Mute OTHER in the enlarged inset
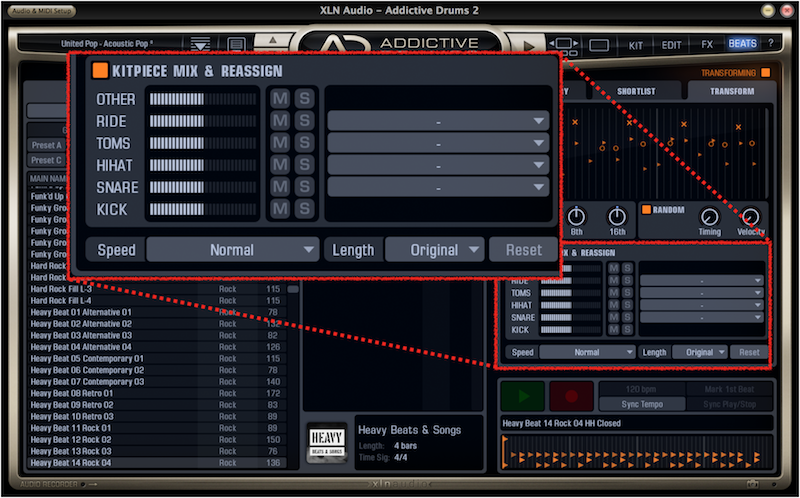The width and height of the screenshot is (800, 498). coord(280,98)
